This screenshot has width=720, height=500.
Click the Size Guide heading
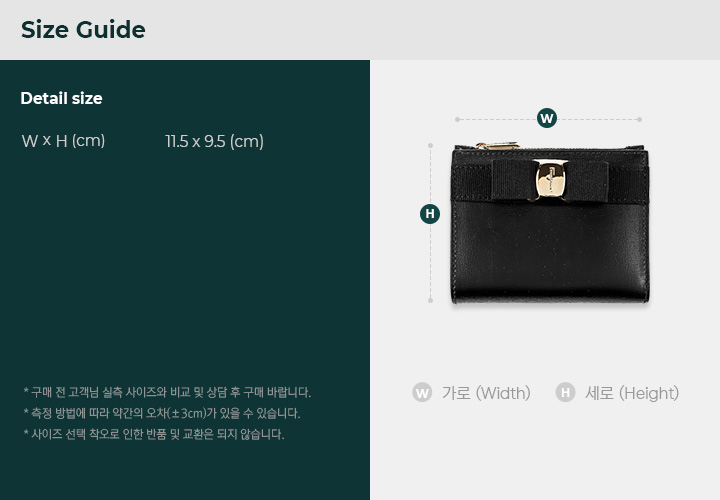point(83,30)
